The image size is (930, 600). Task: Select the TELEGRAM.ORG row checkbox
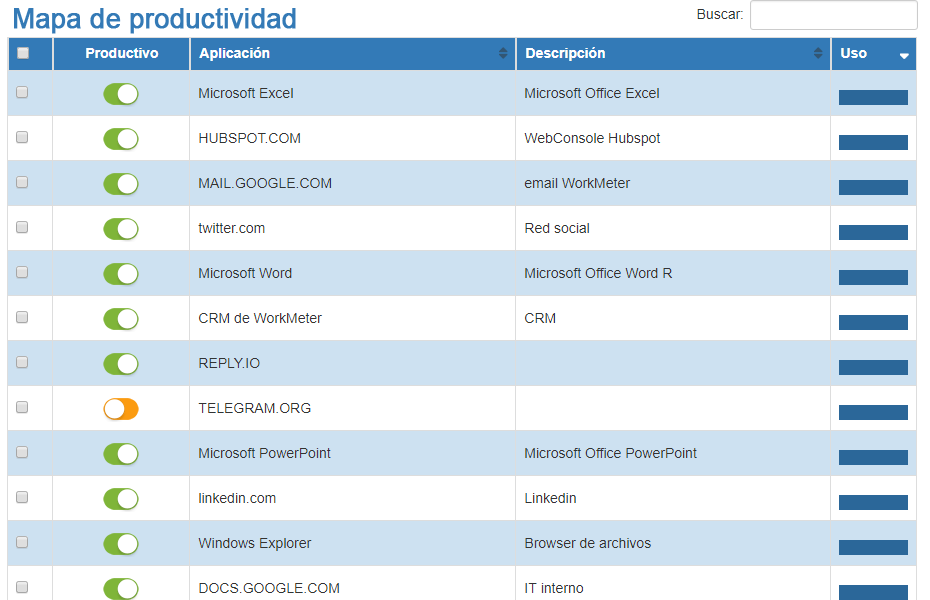coord(22,408)
